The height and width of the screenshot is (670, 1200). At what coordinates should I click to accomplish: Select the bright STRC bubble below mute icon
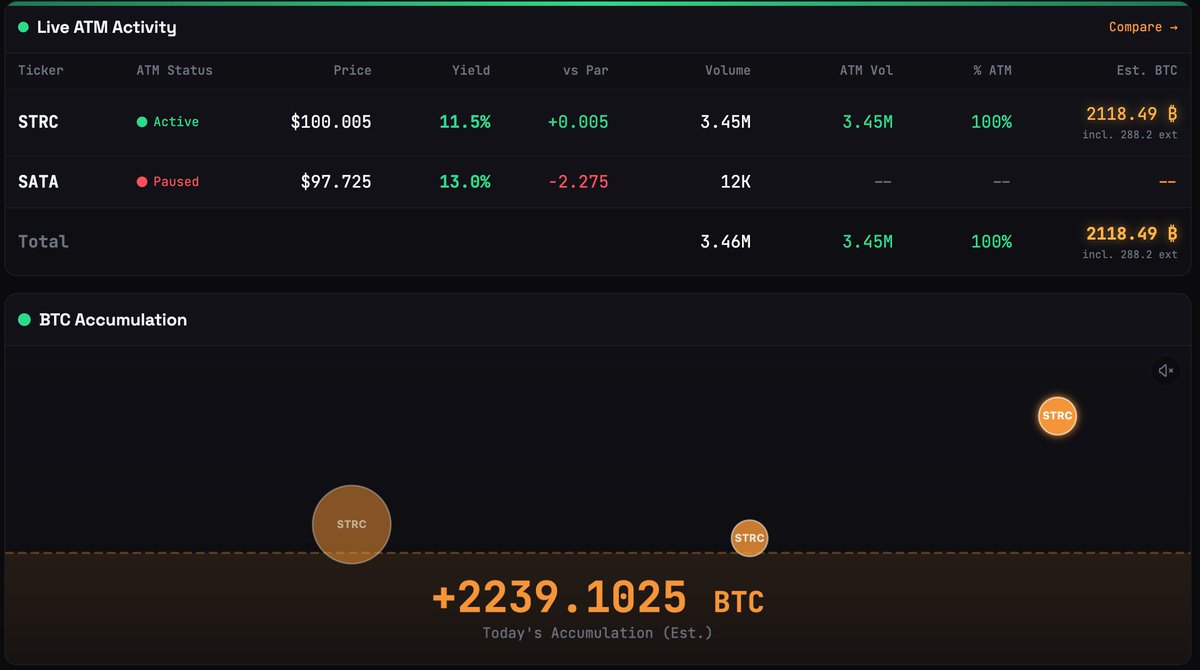(x=1057, y=416)
